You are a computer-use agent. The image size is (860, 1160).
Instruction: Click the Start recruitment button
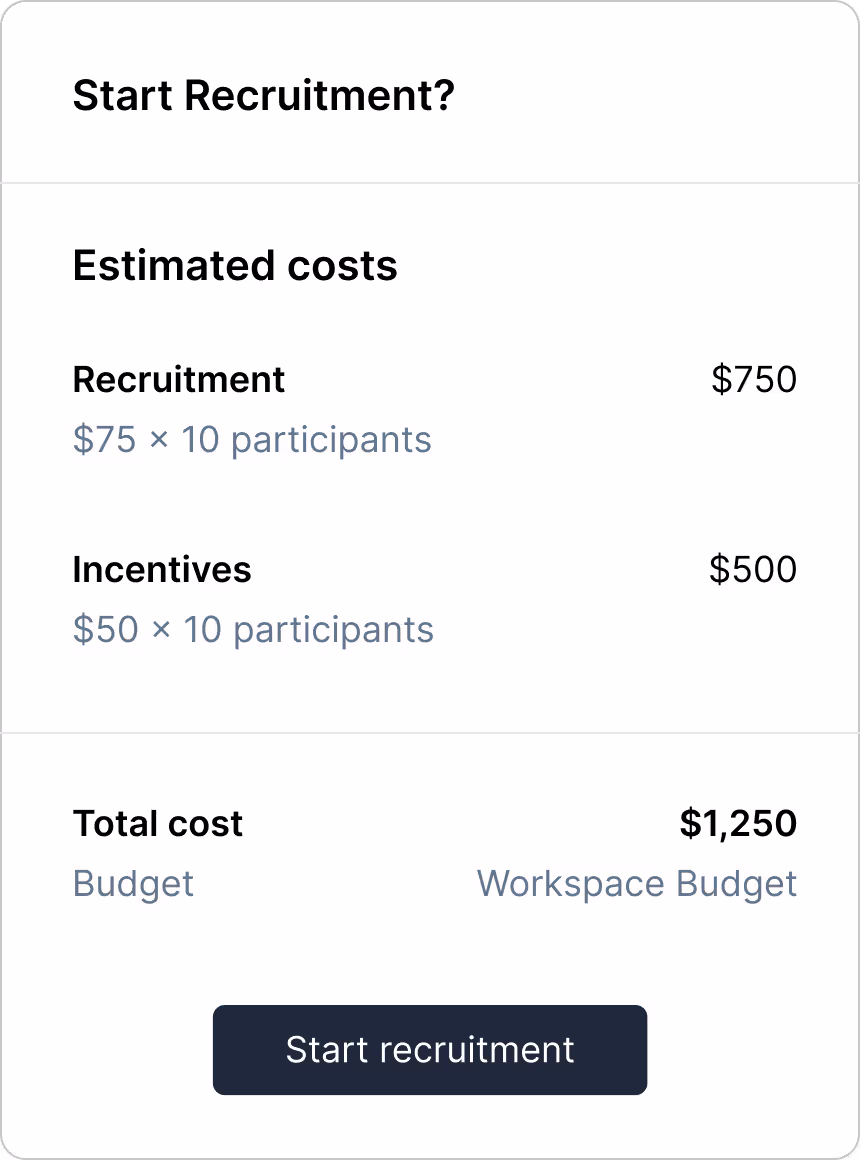pos(430,1050)
